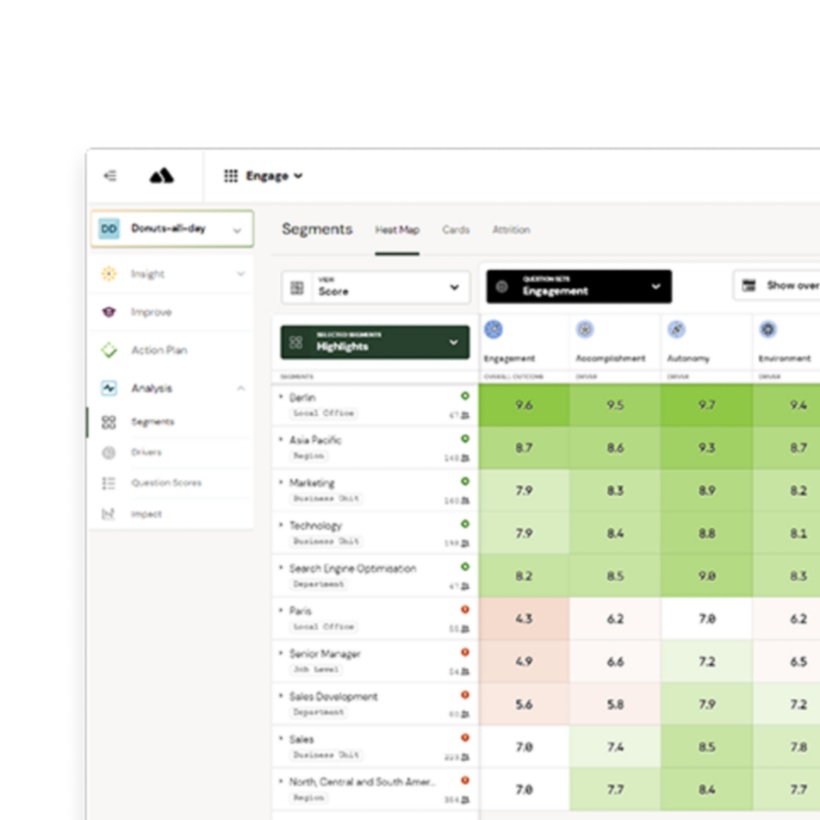Open the Question Sets Engagement dropdown
Screen dimensions: 820x820
(x=579, y=287)
